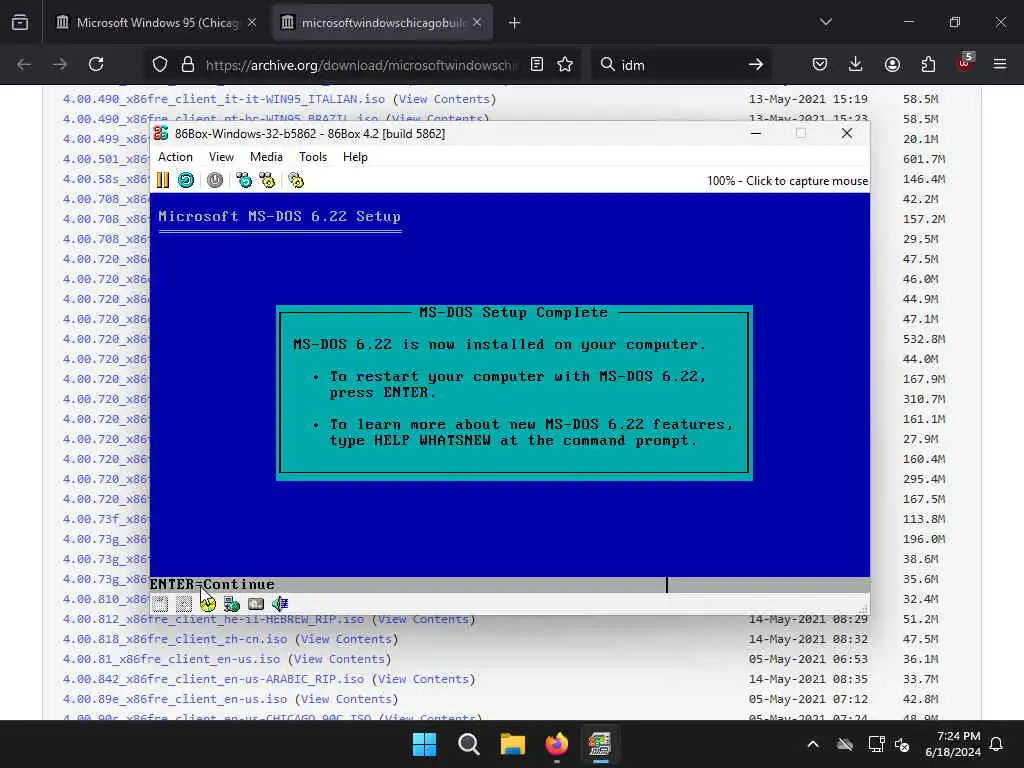Screen dimensions: 1024x768
Task: Bookmark this page with star icon
Action: click(565, 64)
